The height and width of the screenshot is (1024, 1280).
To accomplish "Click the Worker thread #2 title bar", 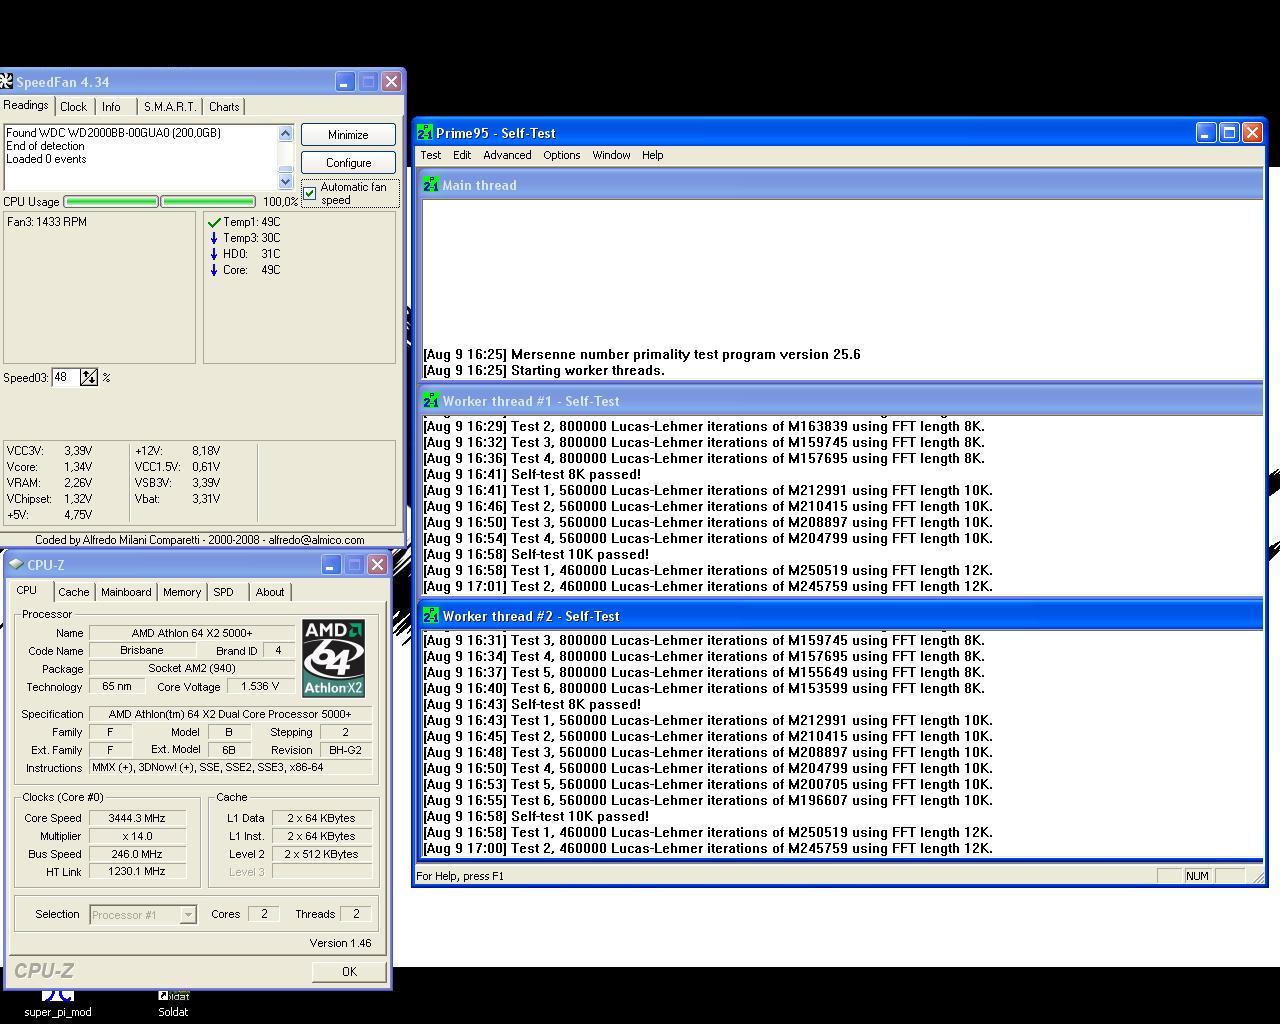I will click(840, 616).
